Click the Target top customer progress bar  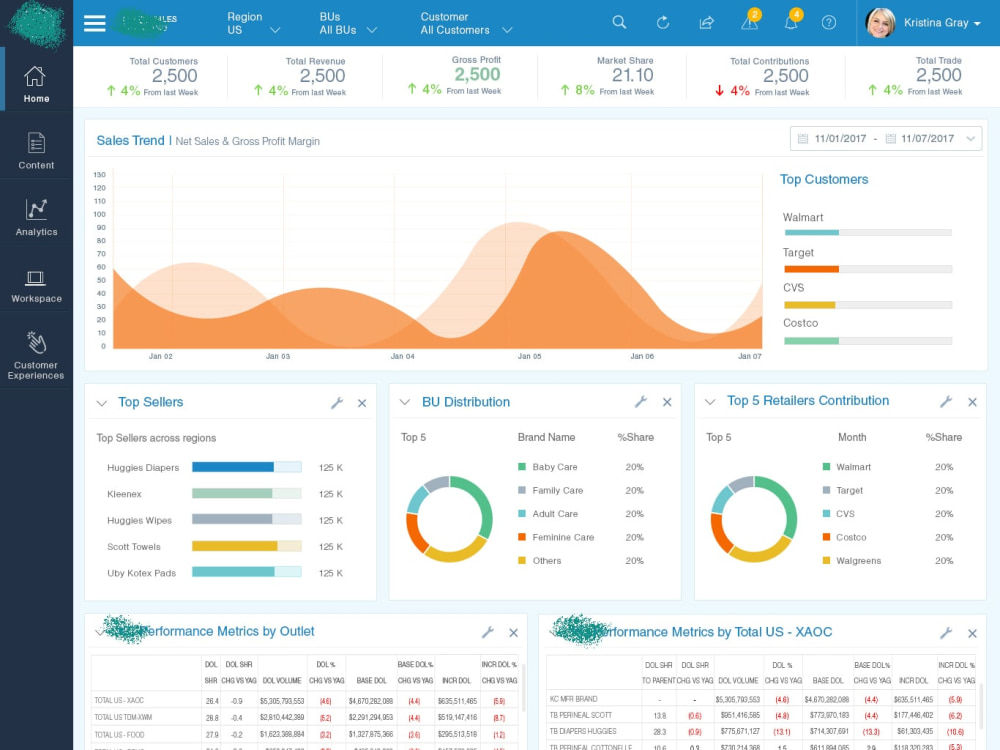click(x=867, y=269)
